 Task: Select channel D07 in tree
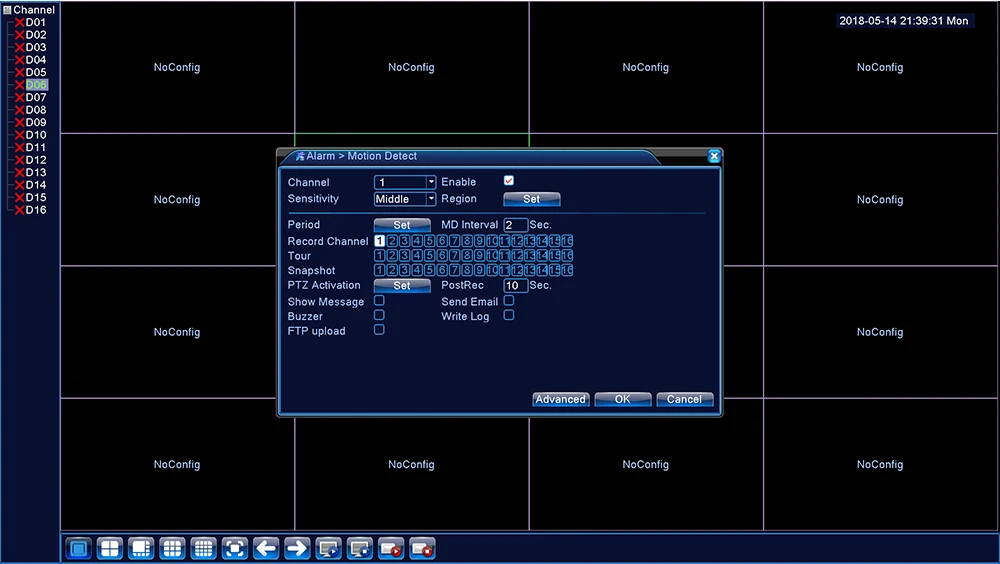coord(36,98)
